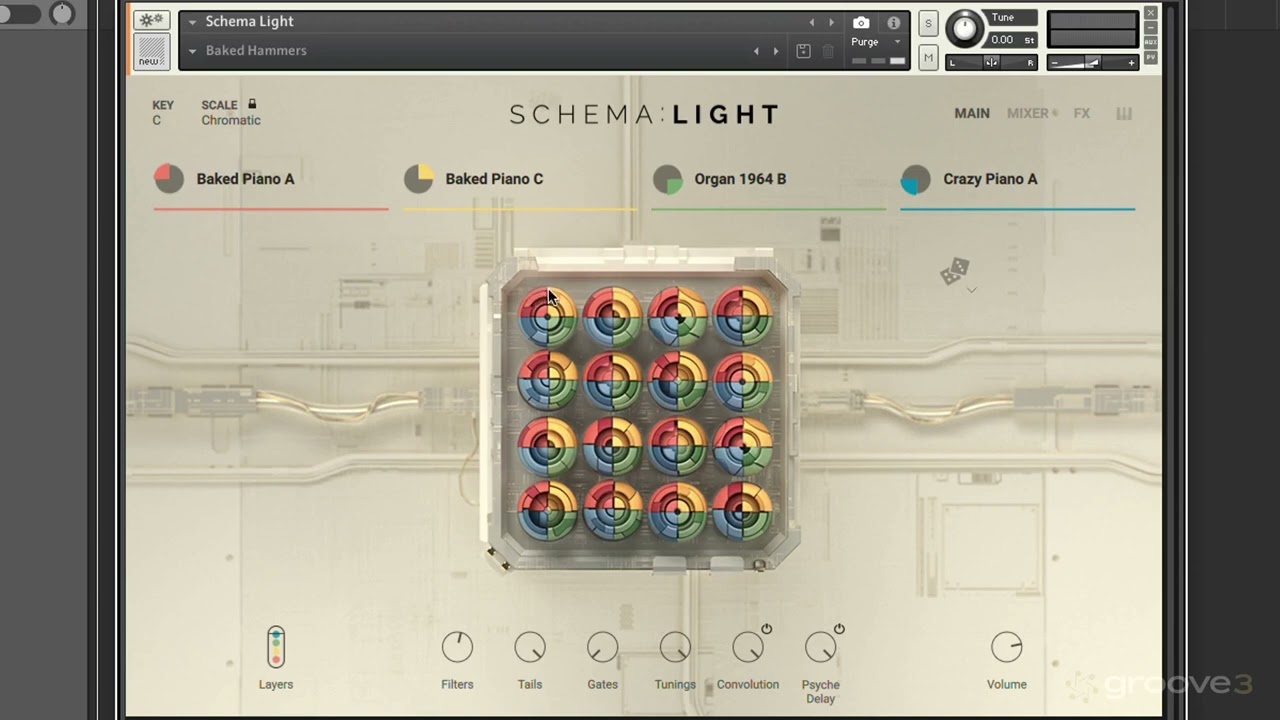1280x720 pixels.
Task: Solo the instrument with S button
Action: pyautogui.click(x=928, y=24)
